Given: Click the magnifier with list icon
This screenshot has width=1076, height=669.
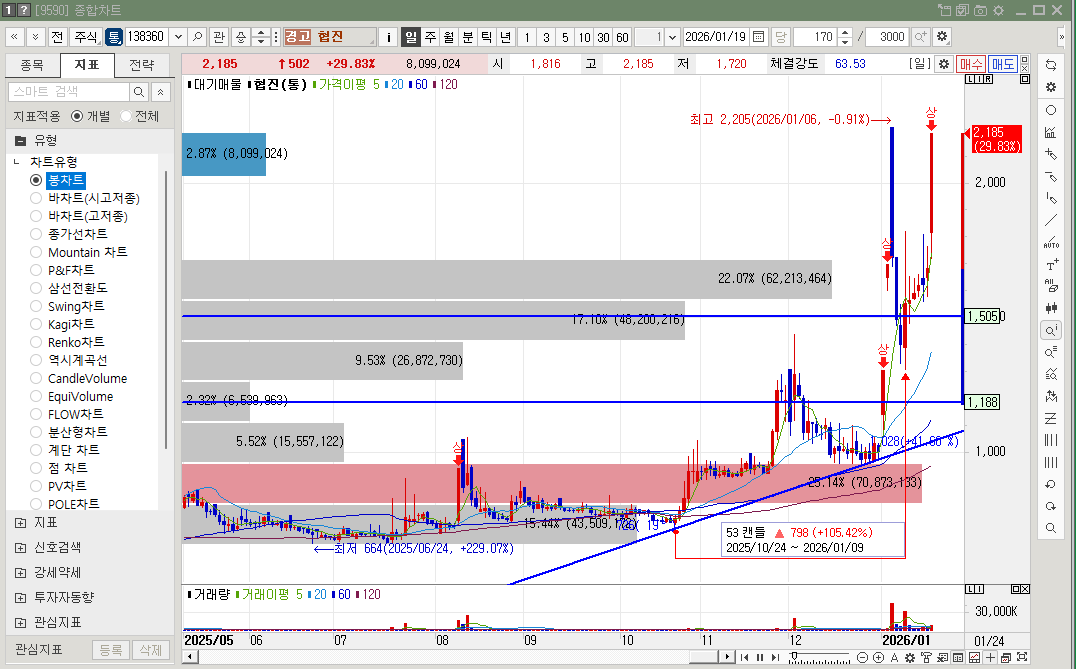Looking at the screenshot, I should pyautogui.click(x=1051, y=352).
